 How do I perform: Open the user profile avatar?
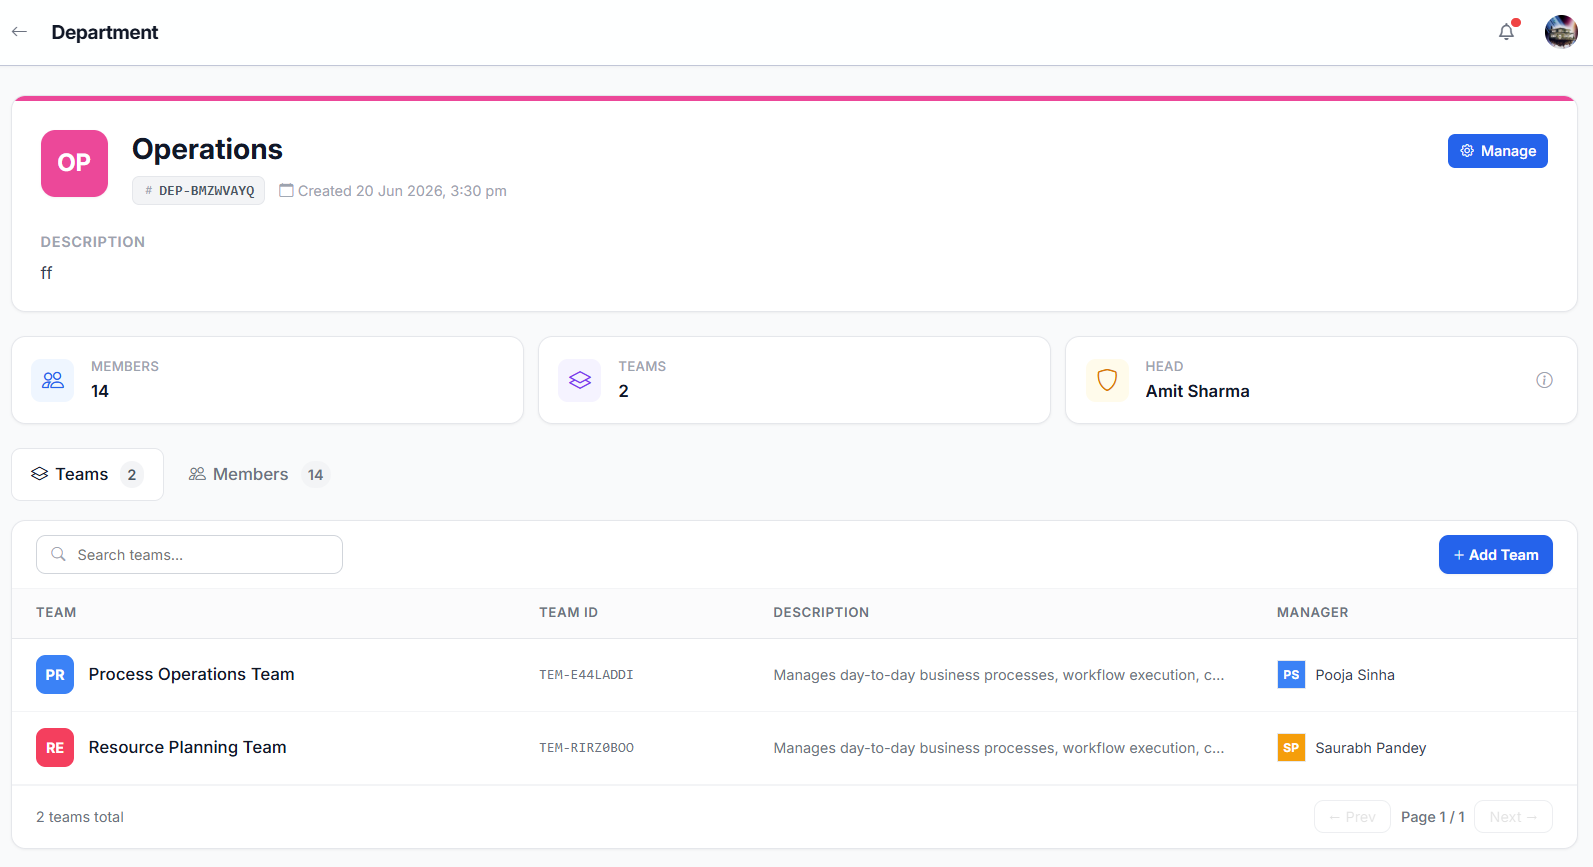click(1561, 32)
